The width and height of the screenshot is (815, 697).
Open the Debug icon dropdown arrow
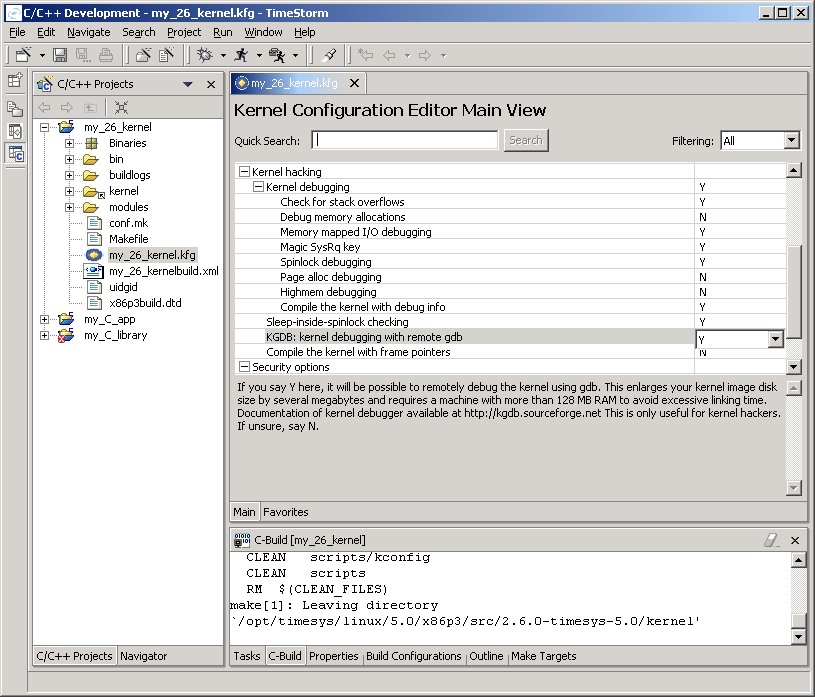tap(224, 55)
